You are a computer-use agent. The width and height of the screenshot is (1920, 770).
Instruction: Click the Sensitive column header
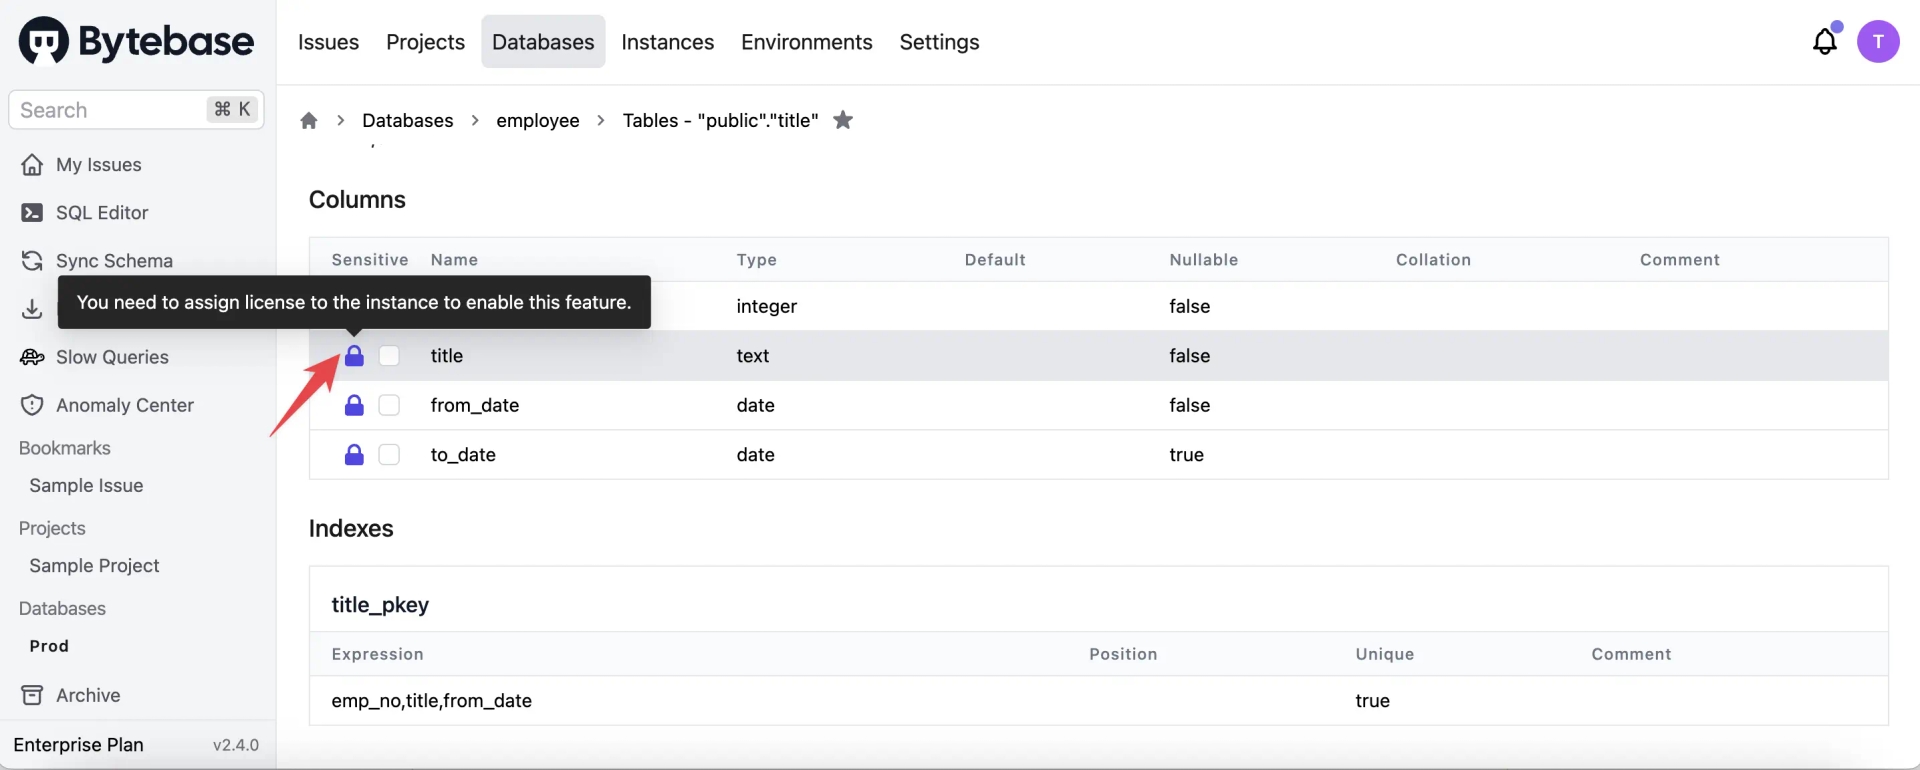370,260
